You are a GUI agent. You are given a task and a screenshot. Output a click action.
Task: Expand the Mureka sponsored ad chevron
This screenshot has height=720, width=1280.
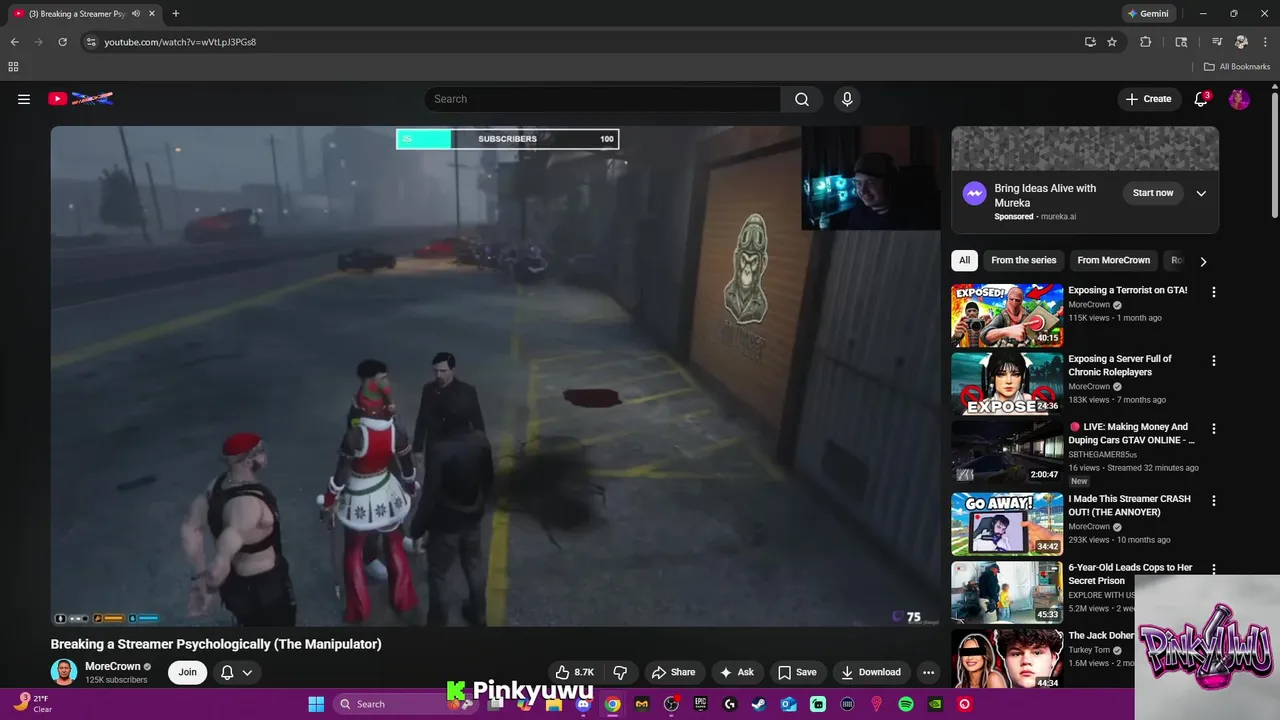[x=1201, y=193]
